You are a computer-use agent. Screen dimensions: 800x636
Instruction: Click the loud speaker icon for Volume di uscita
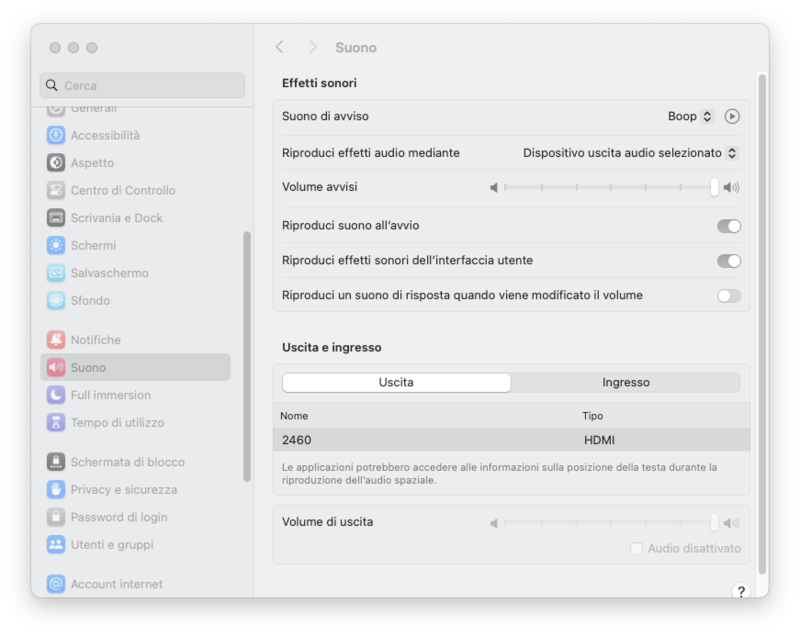click(732, 523)
